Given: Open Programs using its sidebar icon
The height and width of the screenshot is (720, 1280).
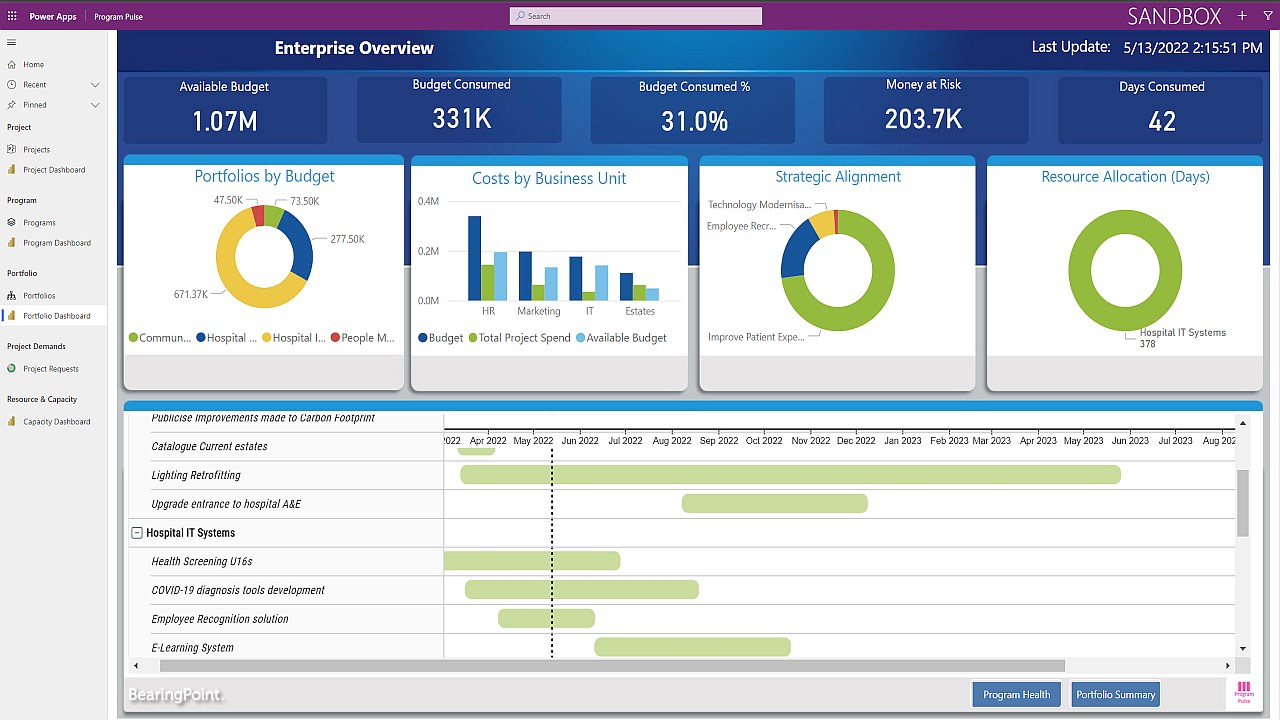Looking at the screenshot, I should point(12,222).
